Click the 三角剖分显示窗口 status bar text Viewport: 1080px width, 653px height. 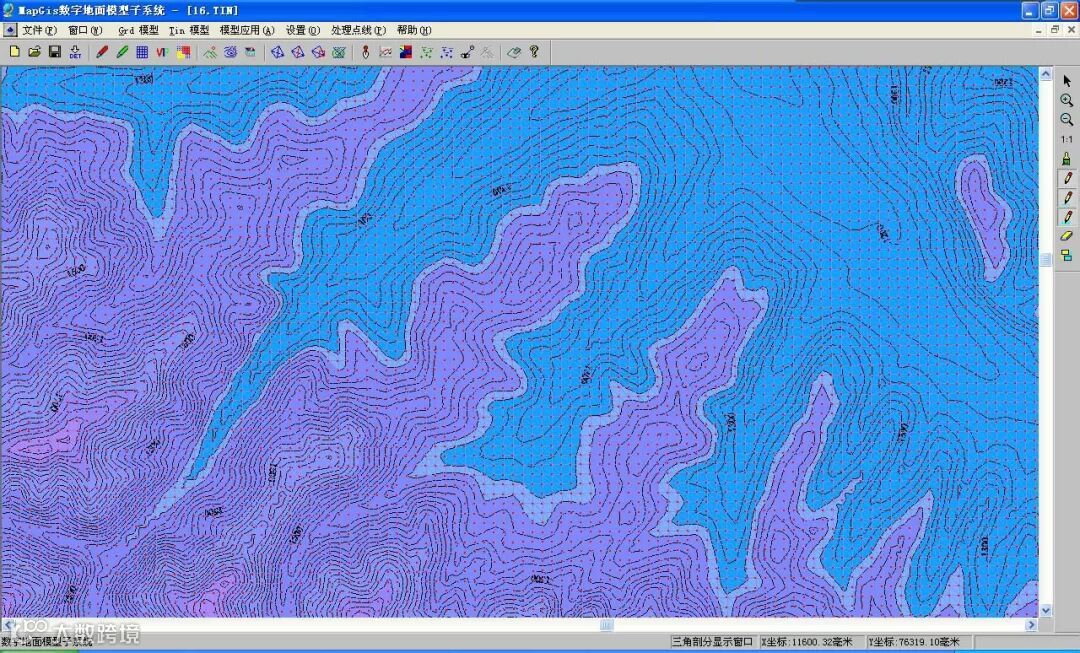click(713, 642)
